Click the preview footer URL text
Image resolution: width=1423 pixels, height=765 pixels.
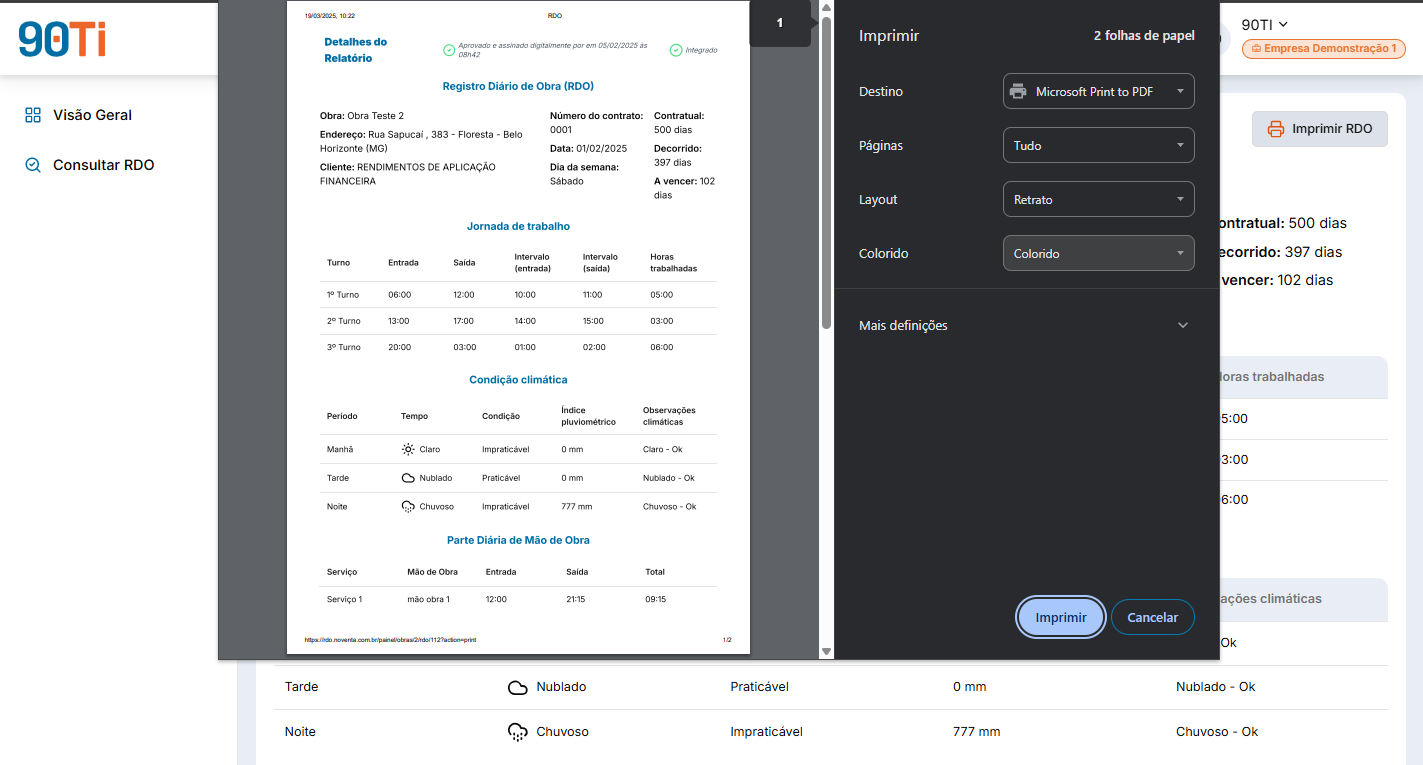click(x=390, y=640)
